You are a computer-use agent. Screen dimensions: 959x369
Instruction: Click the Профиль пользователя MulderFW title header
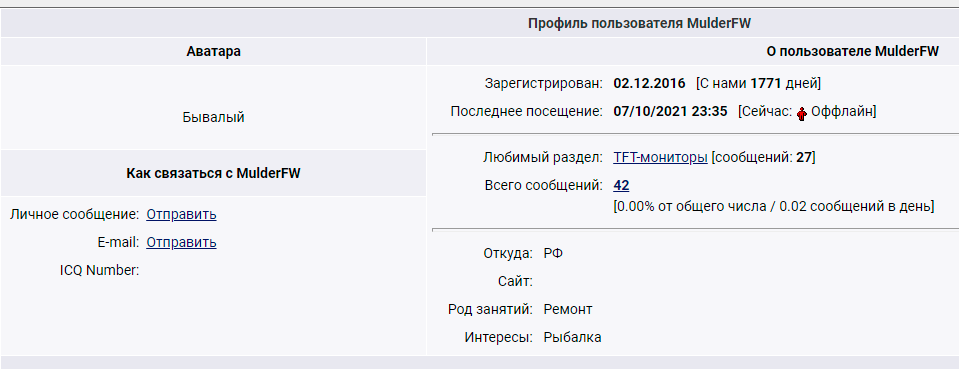click(x=639, y=23)
